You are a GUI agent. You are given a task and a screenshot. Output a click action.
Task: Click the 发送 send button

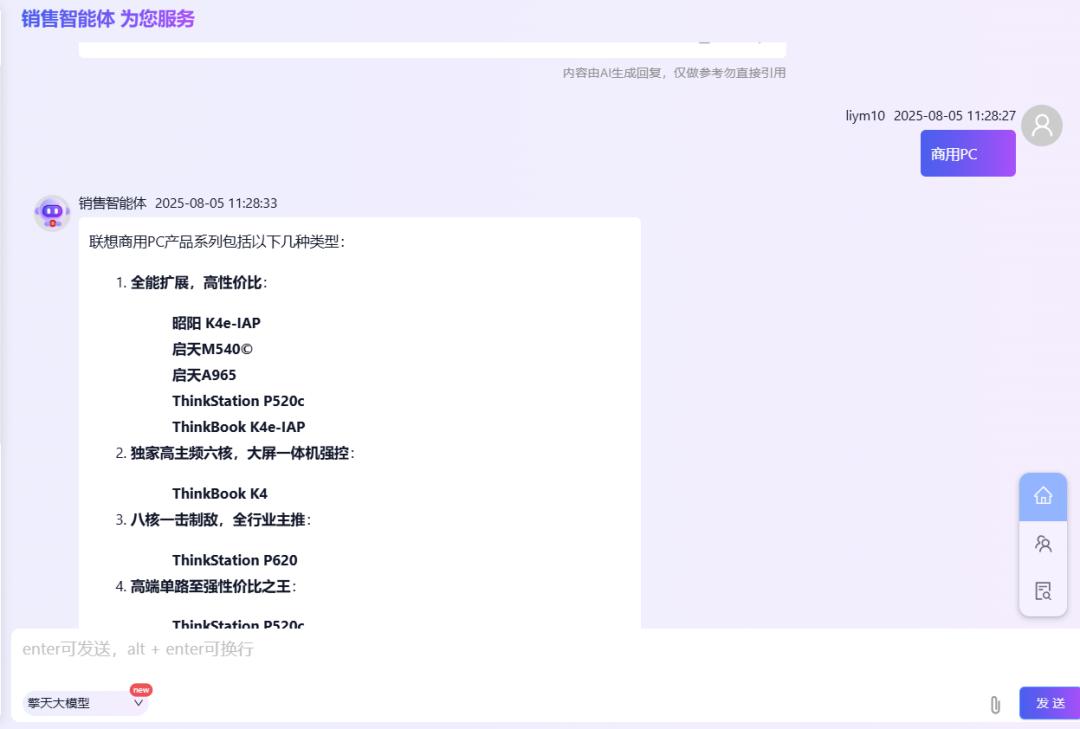point(1050,703)
